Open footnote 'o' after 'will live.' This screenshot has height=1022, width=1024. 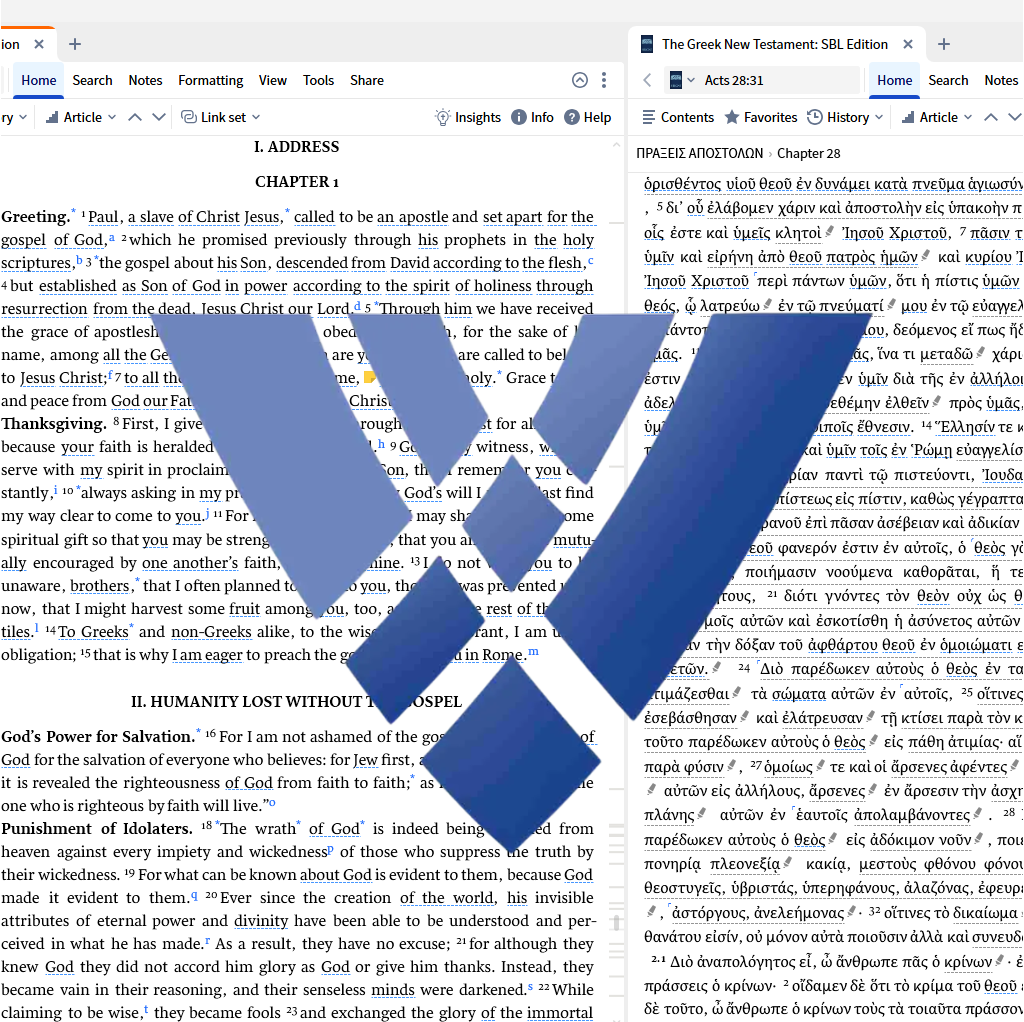coord(272,803)
